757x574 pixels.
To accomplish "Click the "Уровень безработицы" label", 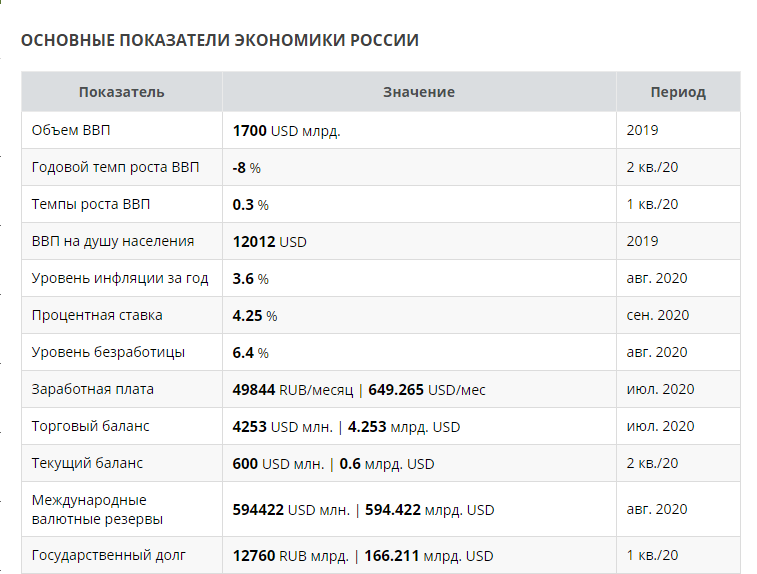I will [108, 352].
